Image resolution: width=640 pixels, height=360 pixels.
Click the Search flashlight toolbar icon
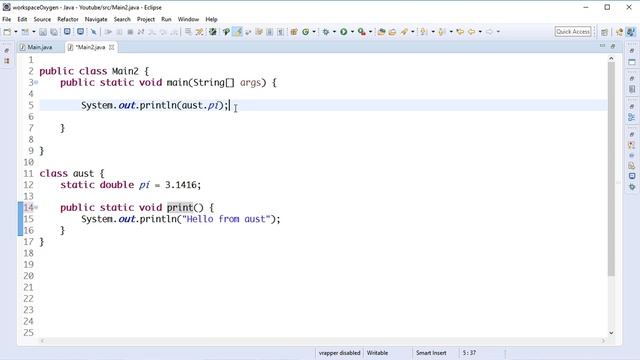(404, 32)
